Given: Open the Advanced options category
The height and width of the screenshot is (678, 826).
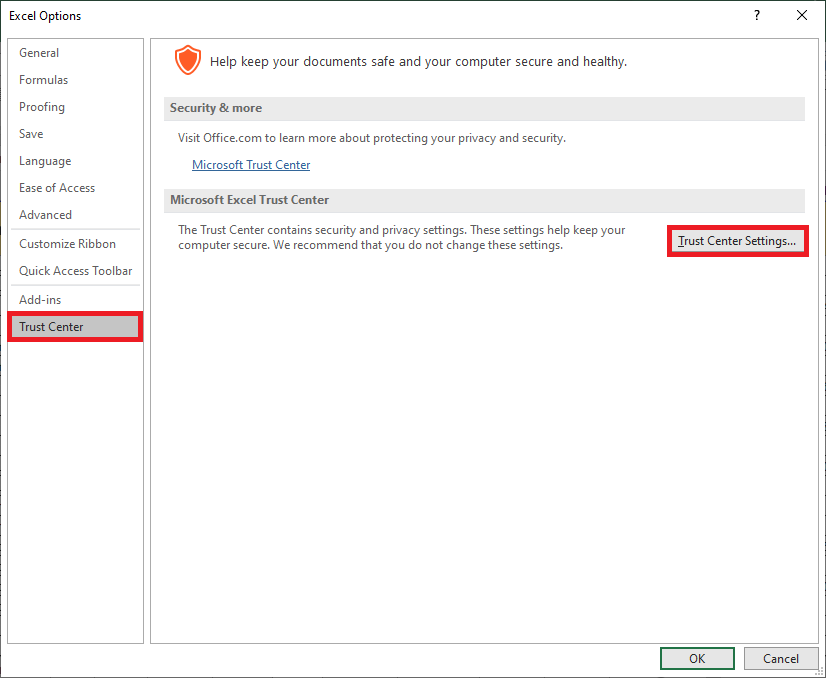Looking at the screenshot, I should (x=46, y=215).
